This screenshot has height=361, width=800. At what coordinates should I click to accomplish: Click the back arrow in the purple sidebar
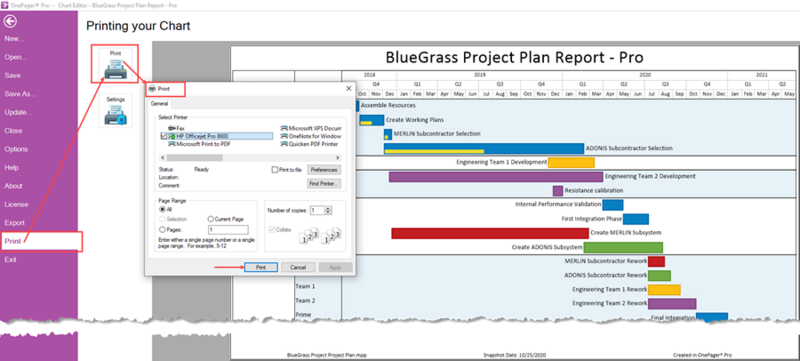point(10,21)
